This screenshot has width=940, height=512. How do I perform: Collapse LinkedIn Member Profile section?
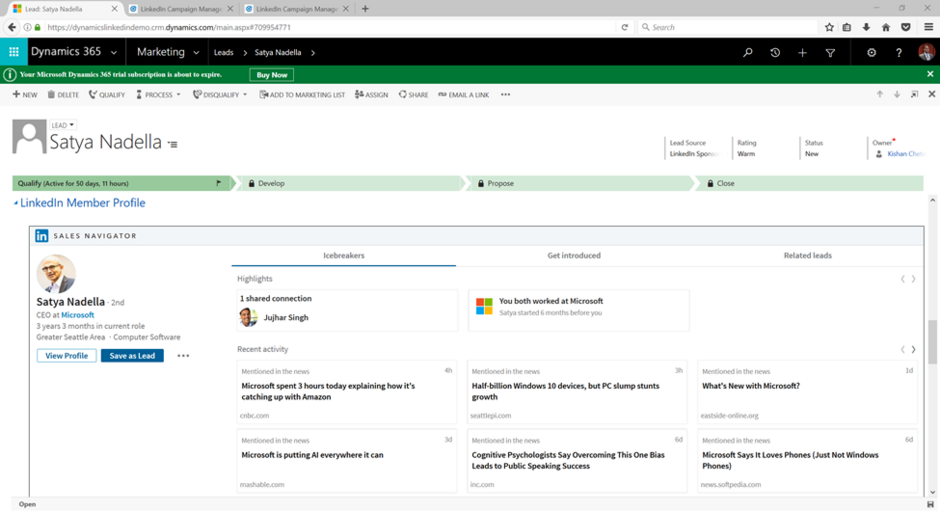point(16,203)
